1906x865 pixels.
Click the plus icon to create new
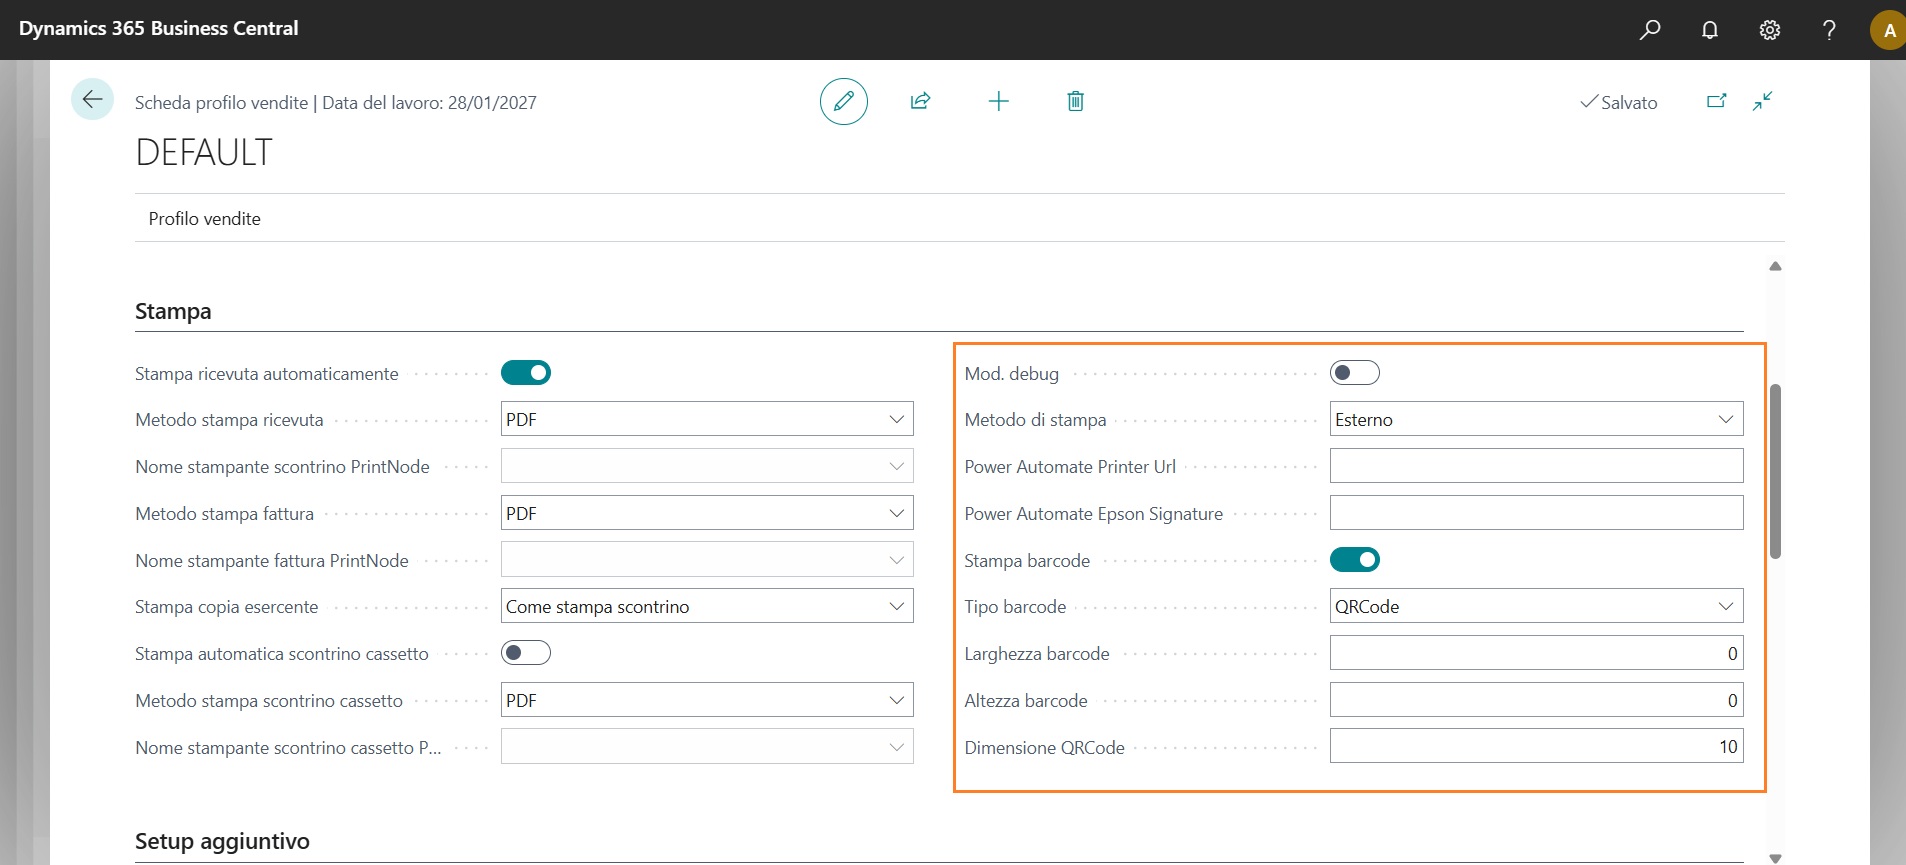[998, 101]
